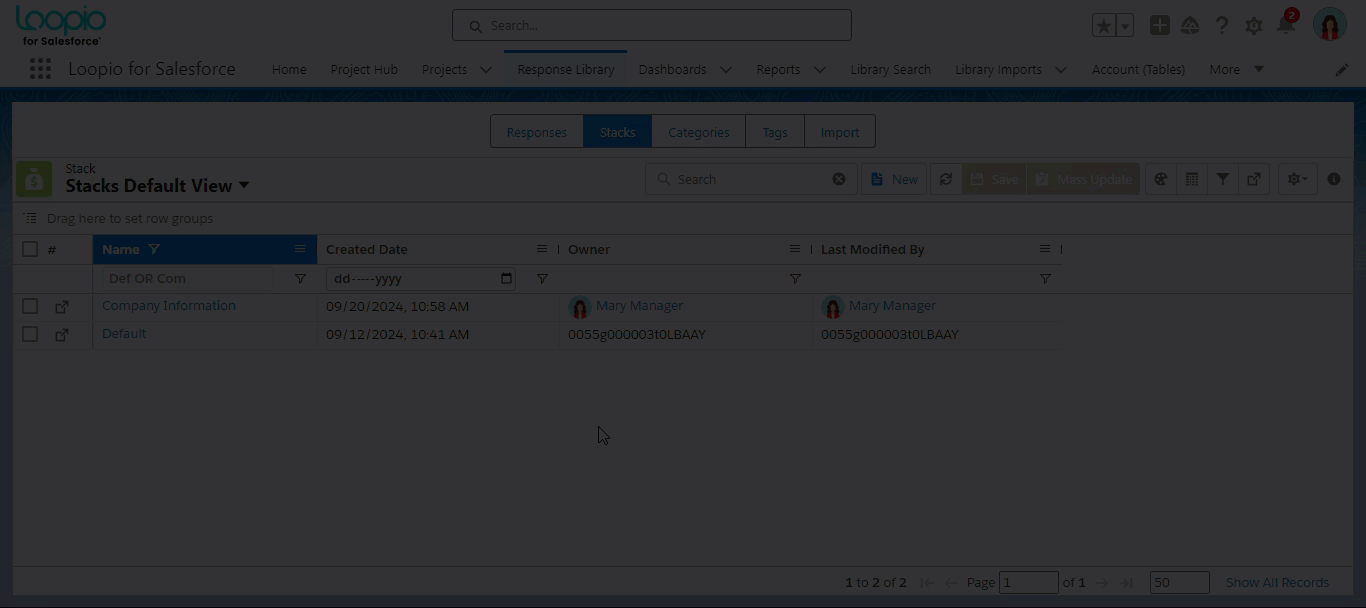Open the Salesforce Help question mark icon

coord(1222,26)
